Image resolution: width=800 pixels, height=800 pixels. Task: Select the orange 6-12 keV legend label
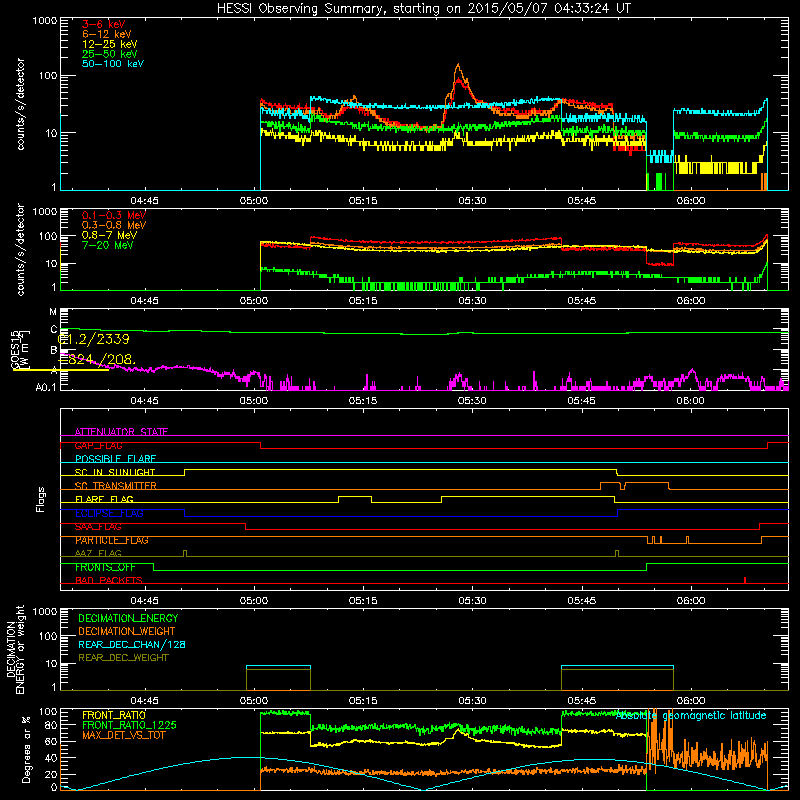click(x=107, y=34)
